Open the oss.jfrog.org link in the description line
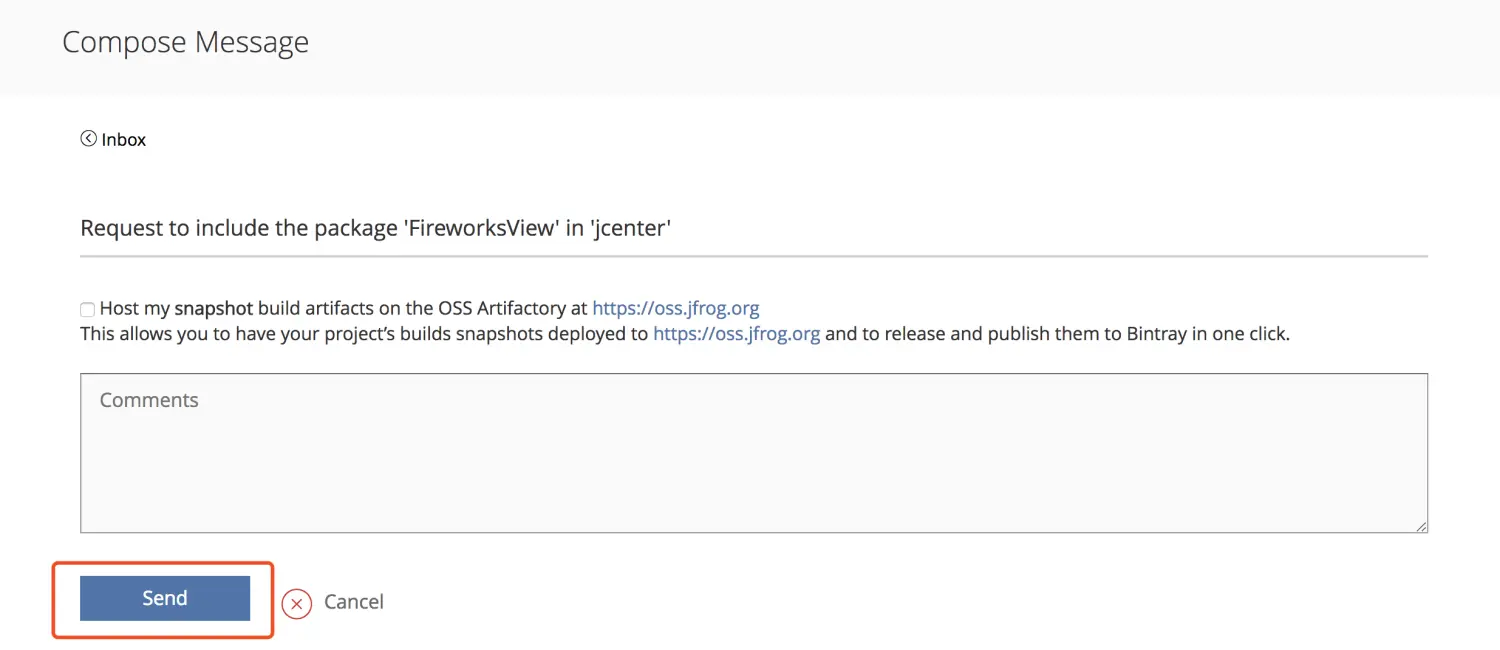 737,334
